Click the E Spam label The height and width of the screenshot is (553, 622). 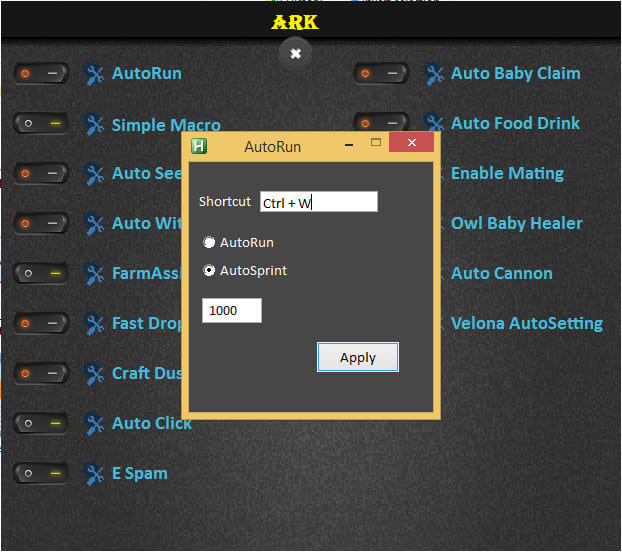(x=140, y=474)
